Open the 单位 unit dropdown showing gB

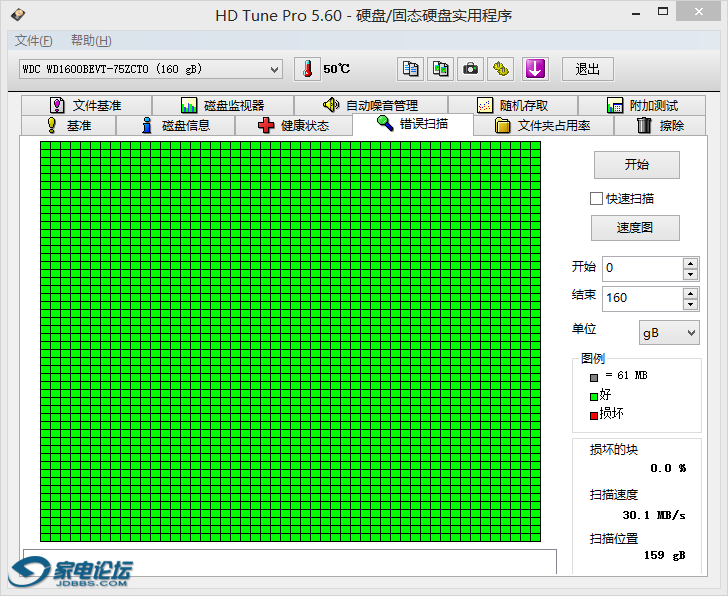coord(669,333)
